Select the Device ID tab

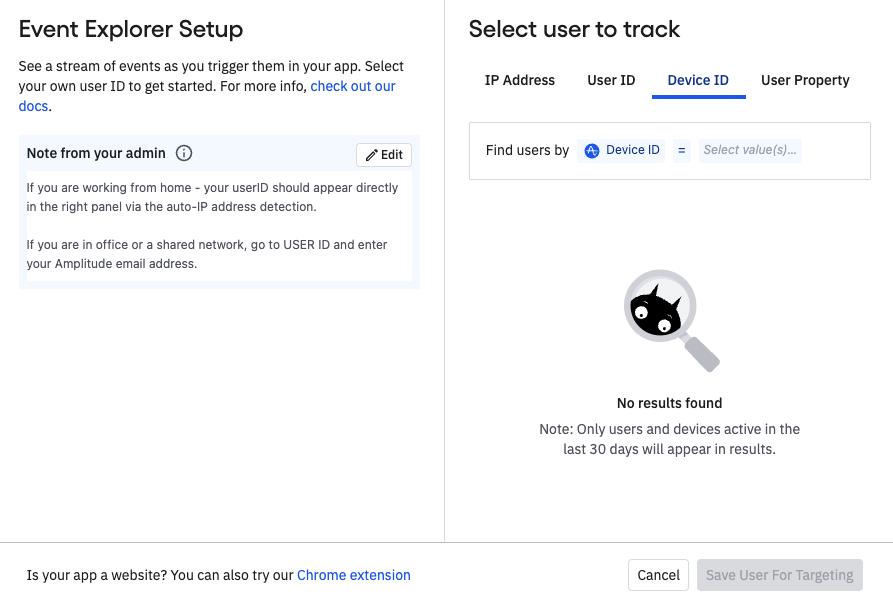698,80
